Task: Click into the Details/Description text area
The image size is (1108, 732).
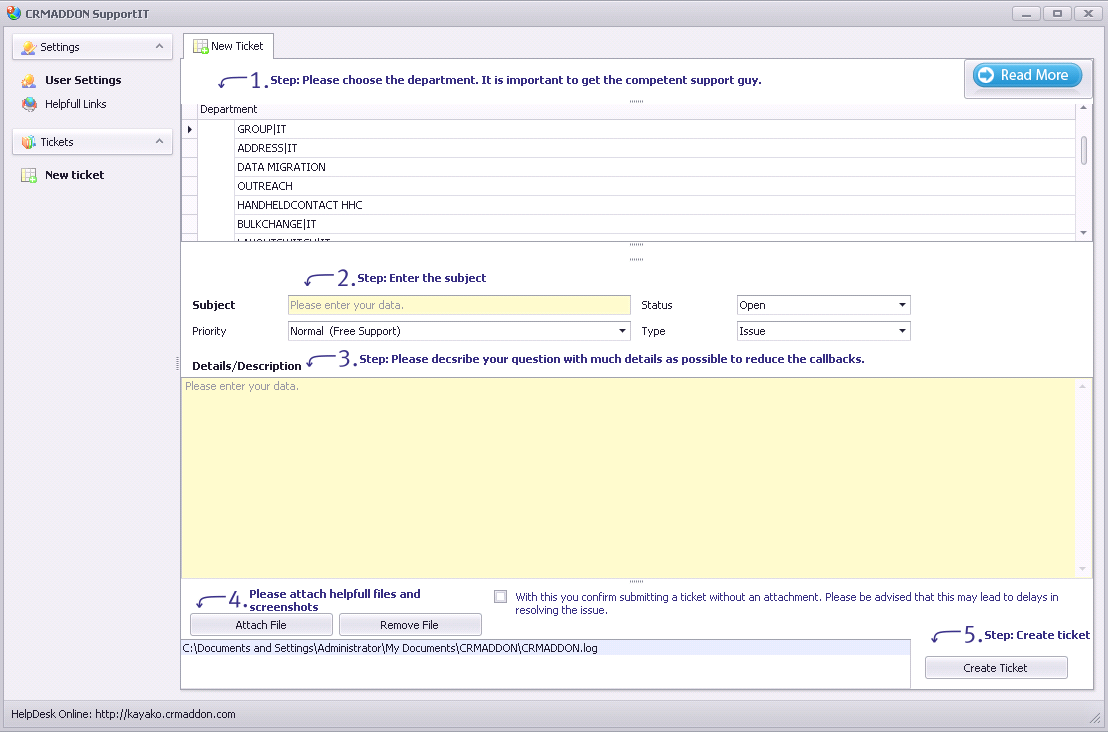Action: (x=629, y=478)
